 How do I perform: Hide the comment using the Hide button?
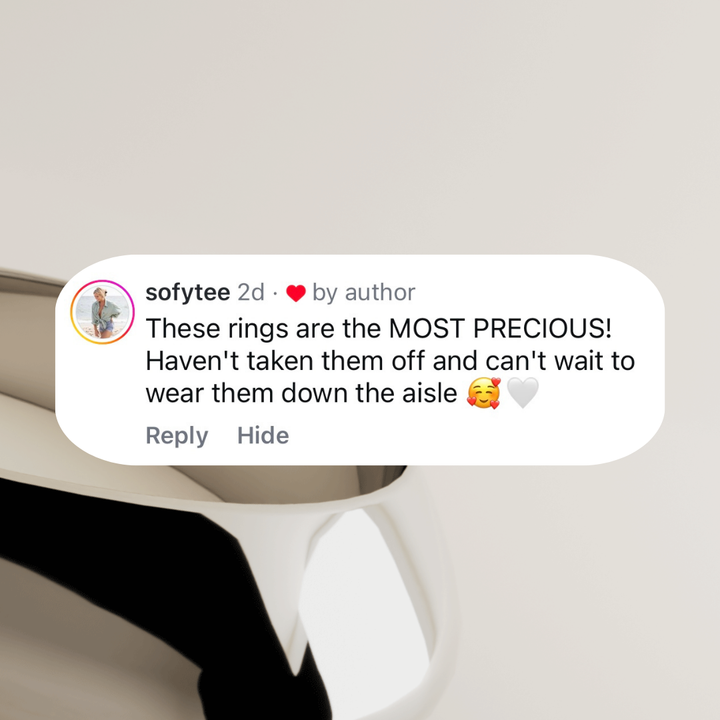(263, 435)
